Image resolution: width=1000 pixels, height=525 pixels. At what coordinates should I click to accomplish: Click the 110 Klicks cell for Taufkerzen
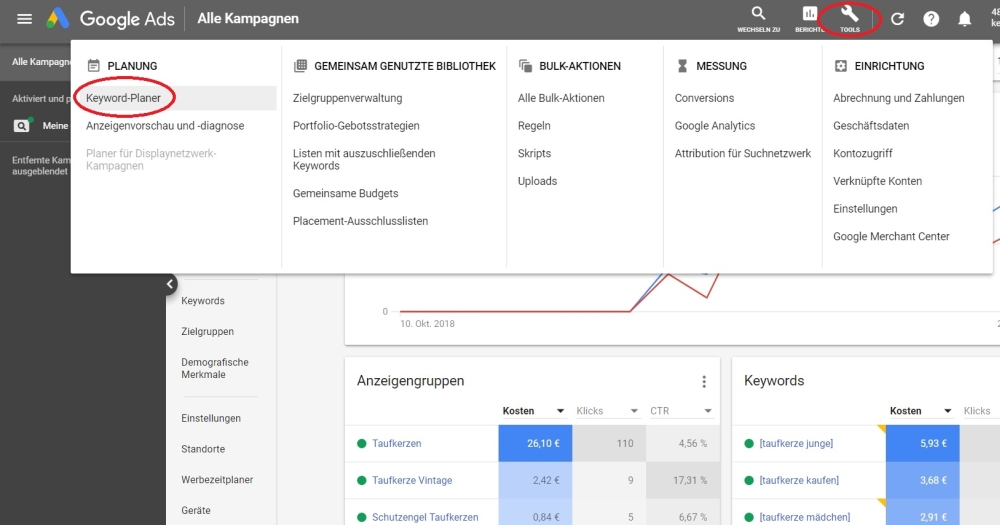point(609,443)
